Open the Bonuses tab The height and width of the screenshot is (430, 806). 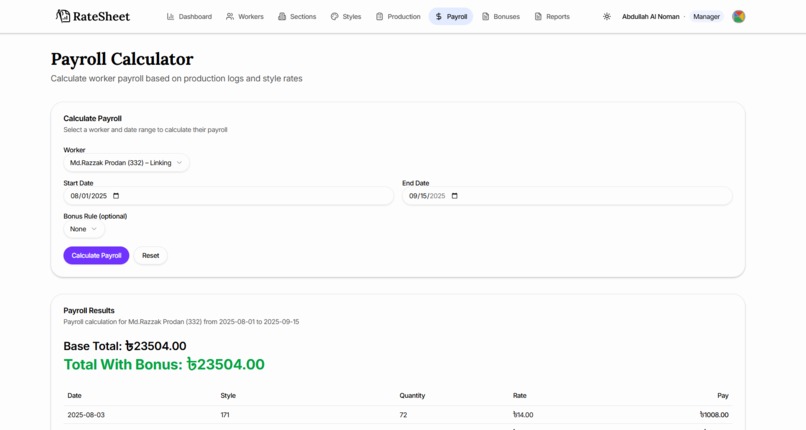[501, 16]
